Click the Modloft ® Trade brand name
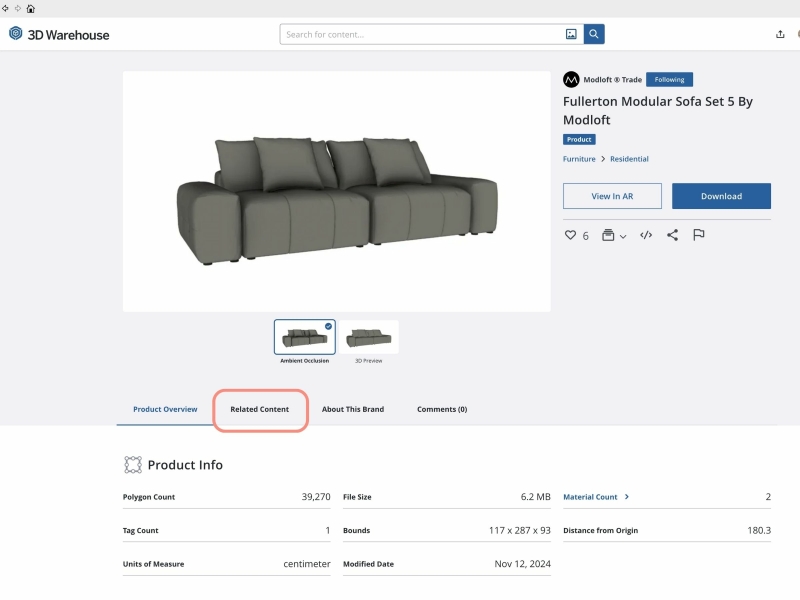 point(612,80)
